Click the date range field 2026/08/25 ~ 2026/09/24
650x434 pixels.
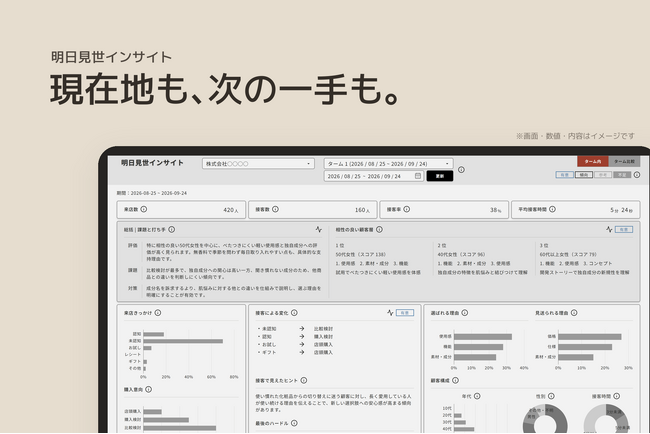tap(374, 176)
